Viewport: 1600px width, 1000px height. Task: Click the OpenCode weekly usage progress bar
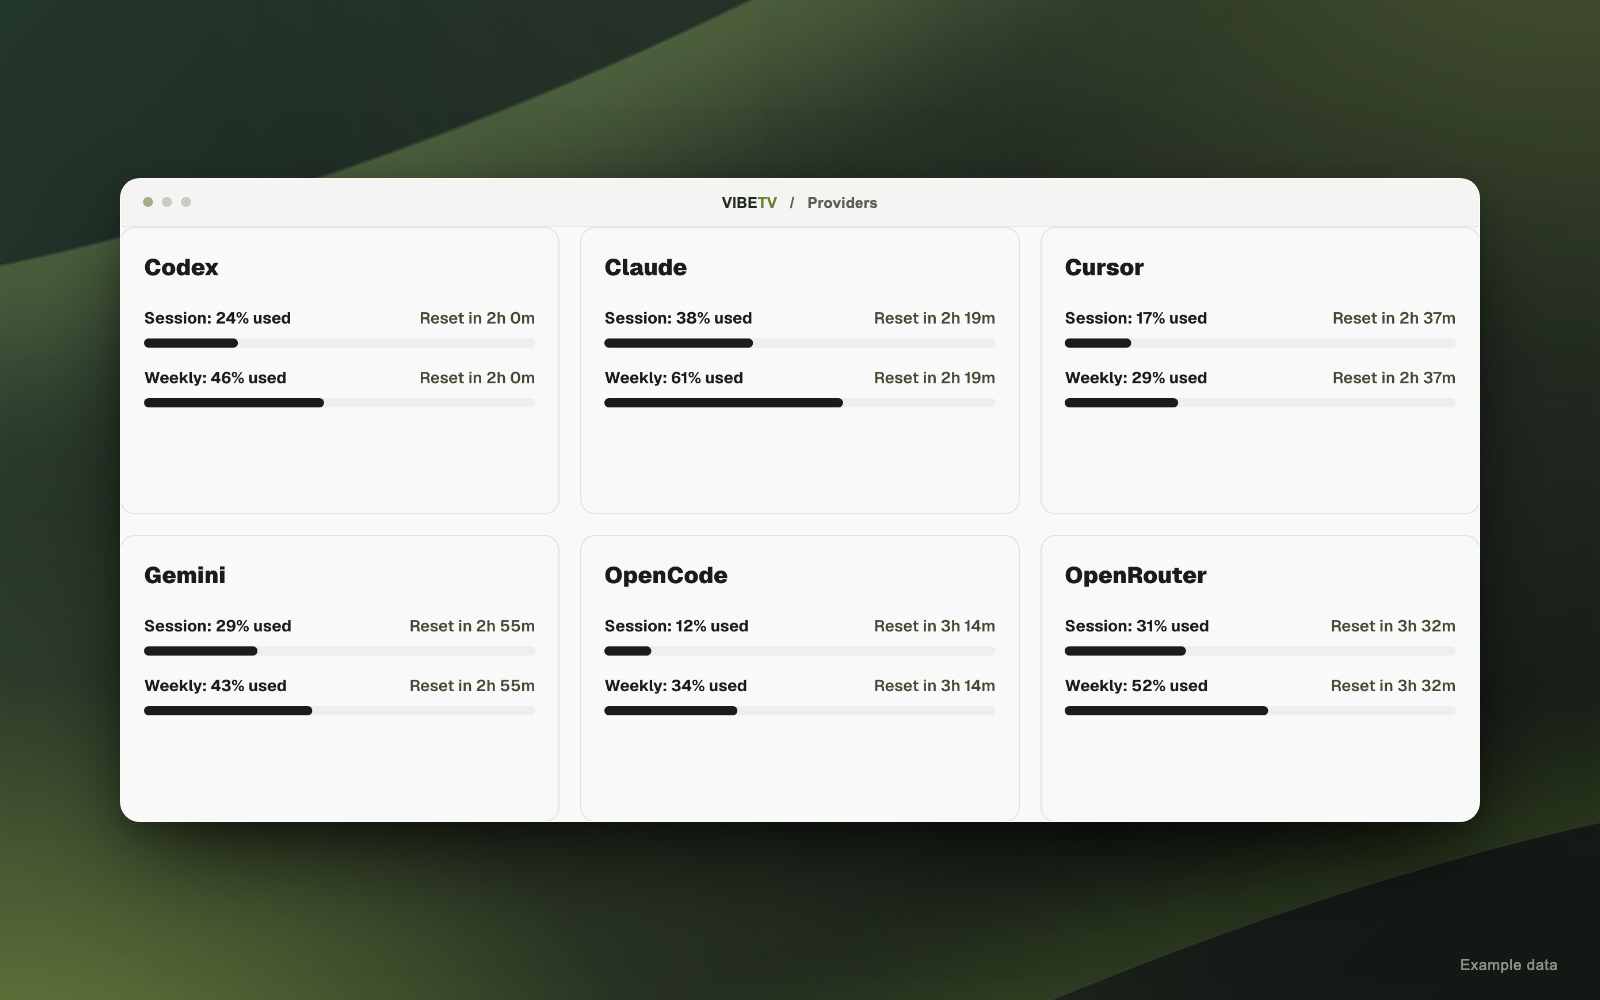point(800,711)
